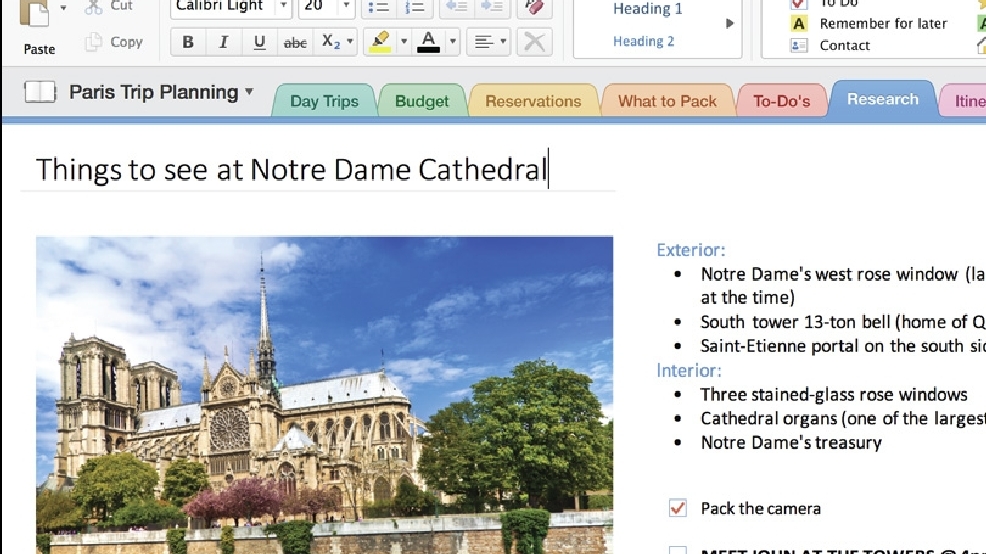986x554 pixels.
Task: Click the delete X icon
Action: point(535,42)
